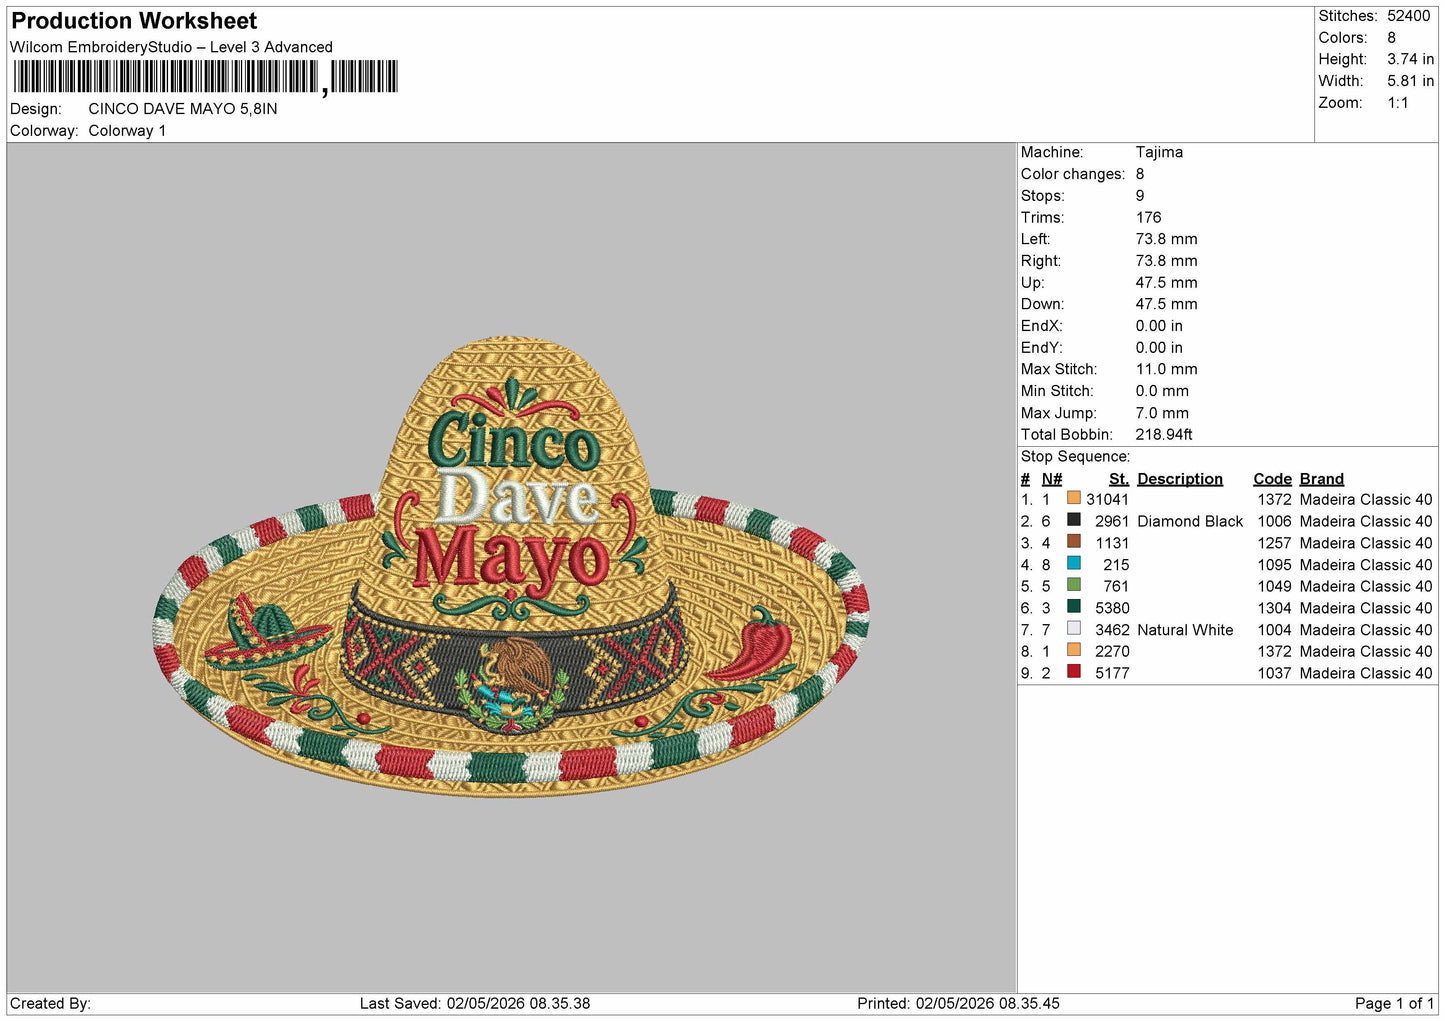Click the N# column header
The image size is (1445, 1021).
[1052, 479]
